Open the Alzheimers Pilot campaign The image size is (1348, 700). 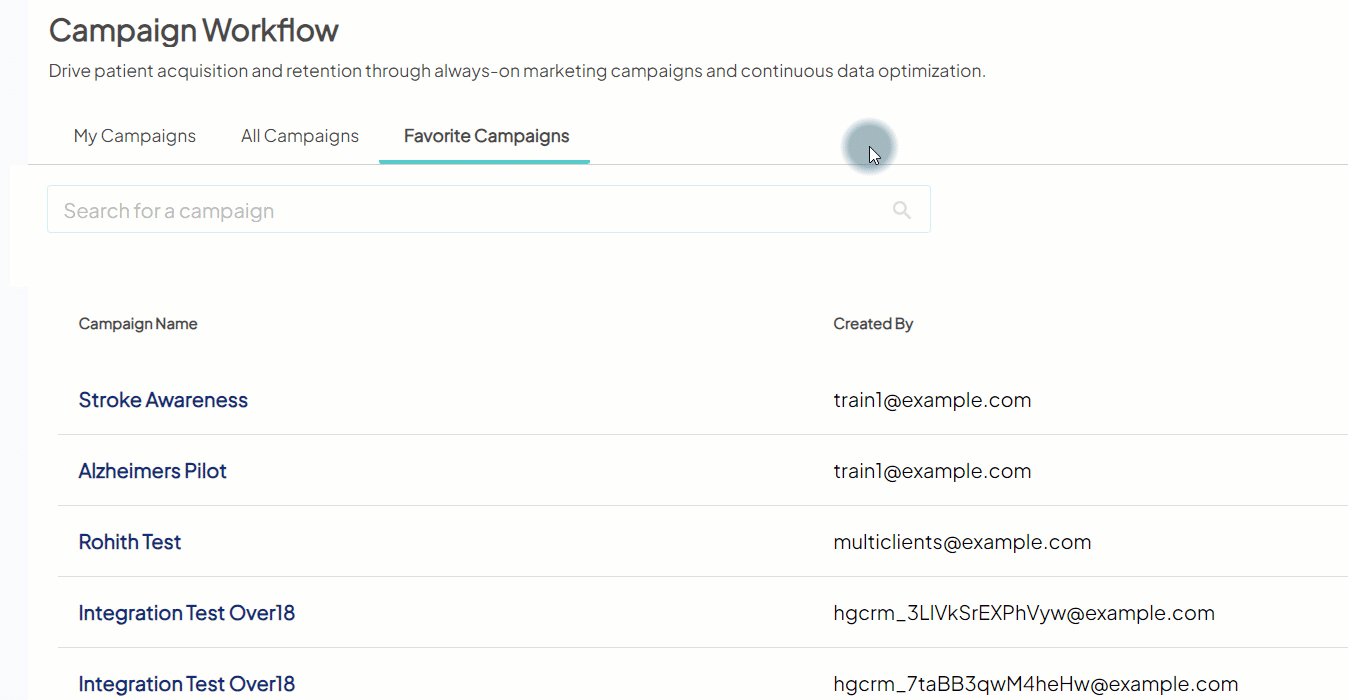(x=153, y=471)
